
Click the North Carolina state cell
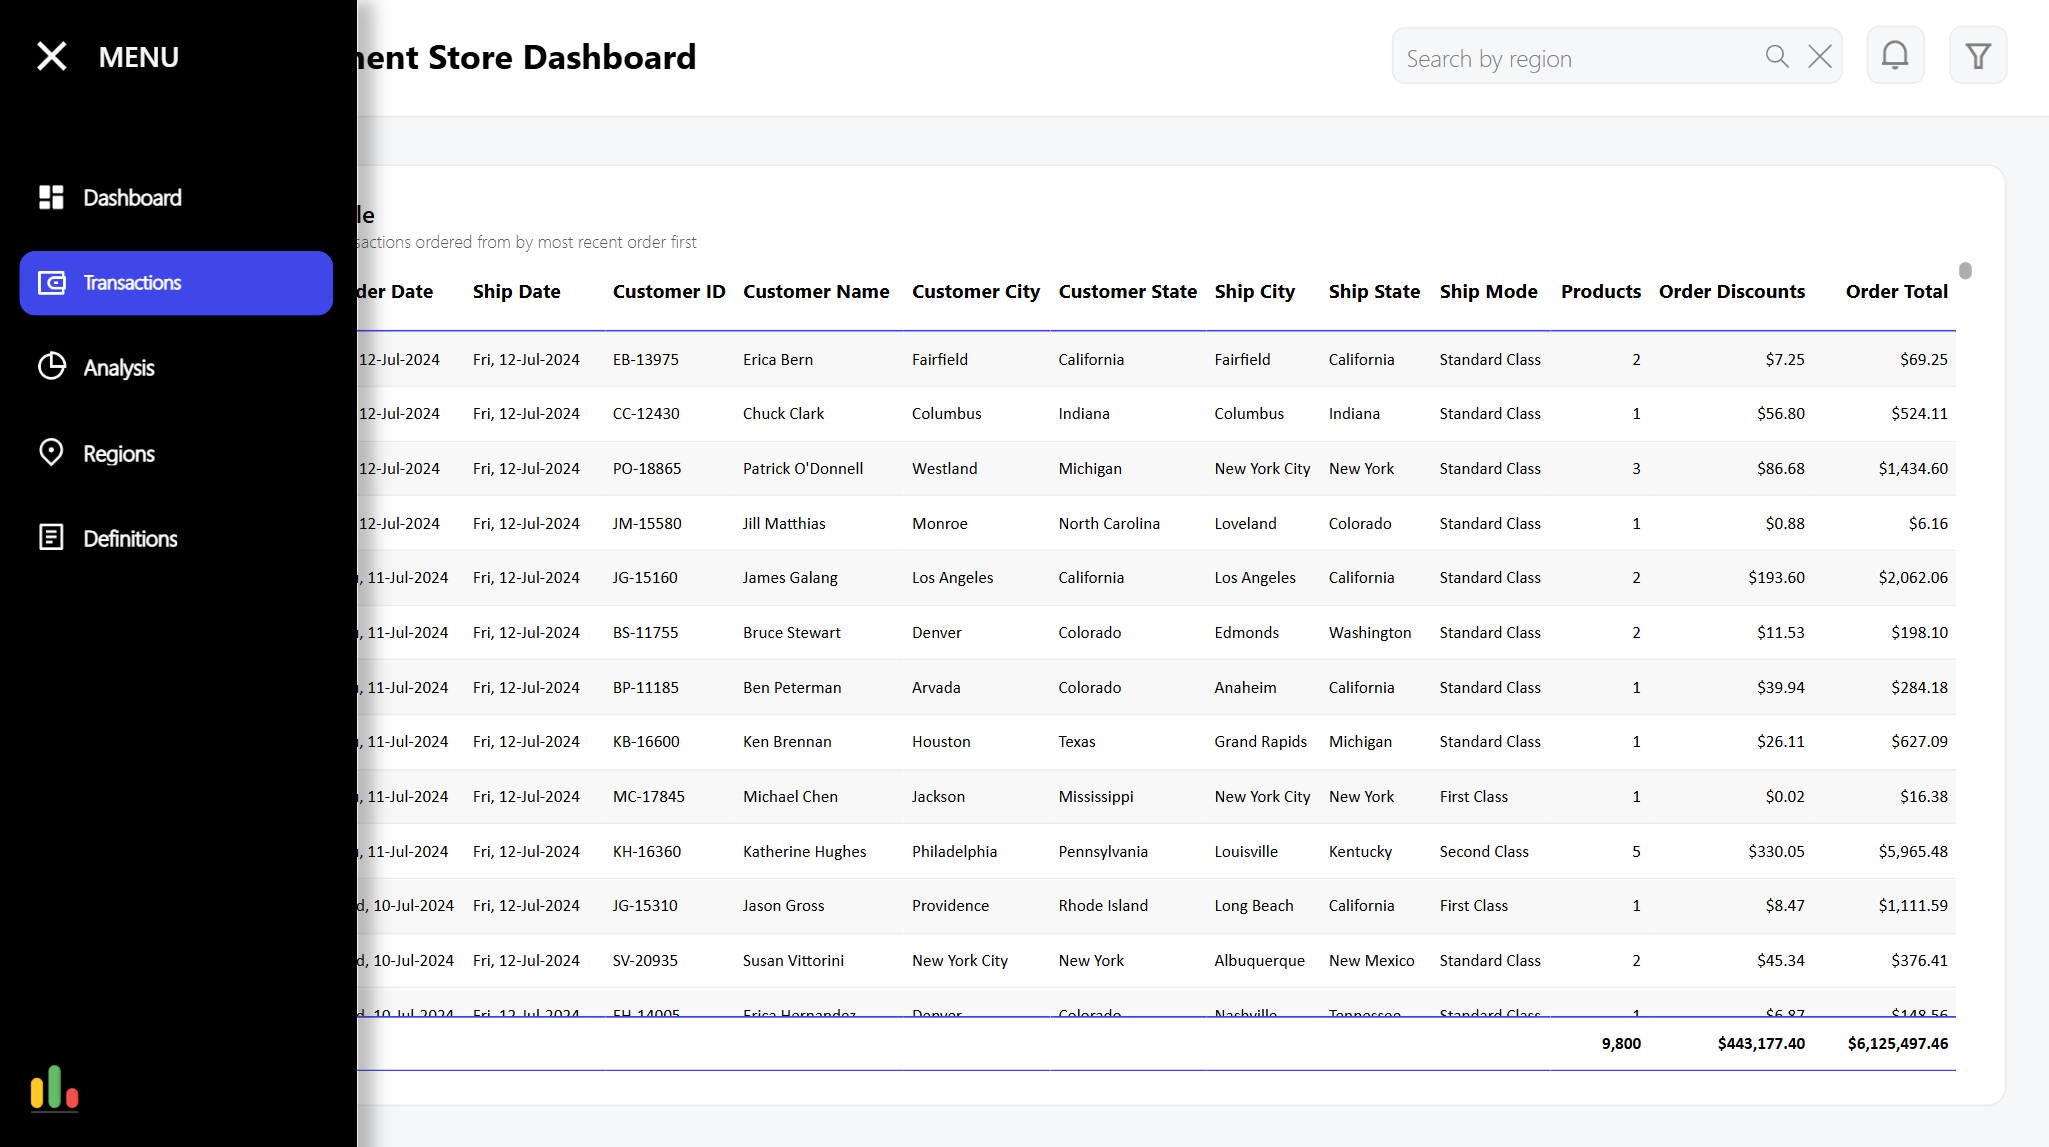coord(1109,524)
